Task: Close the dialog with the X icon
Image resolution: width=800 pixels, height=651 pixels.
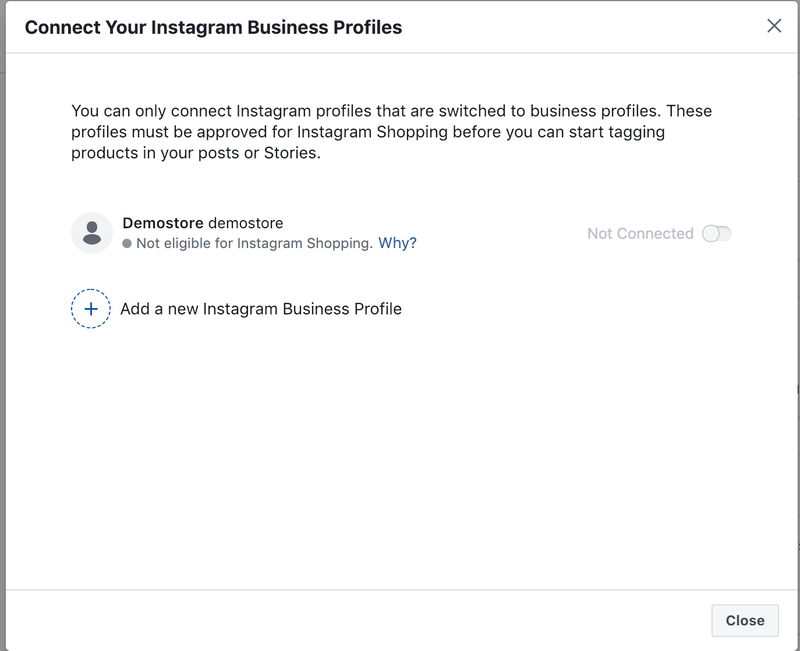Action: (x=774, y=26)
